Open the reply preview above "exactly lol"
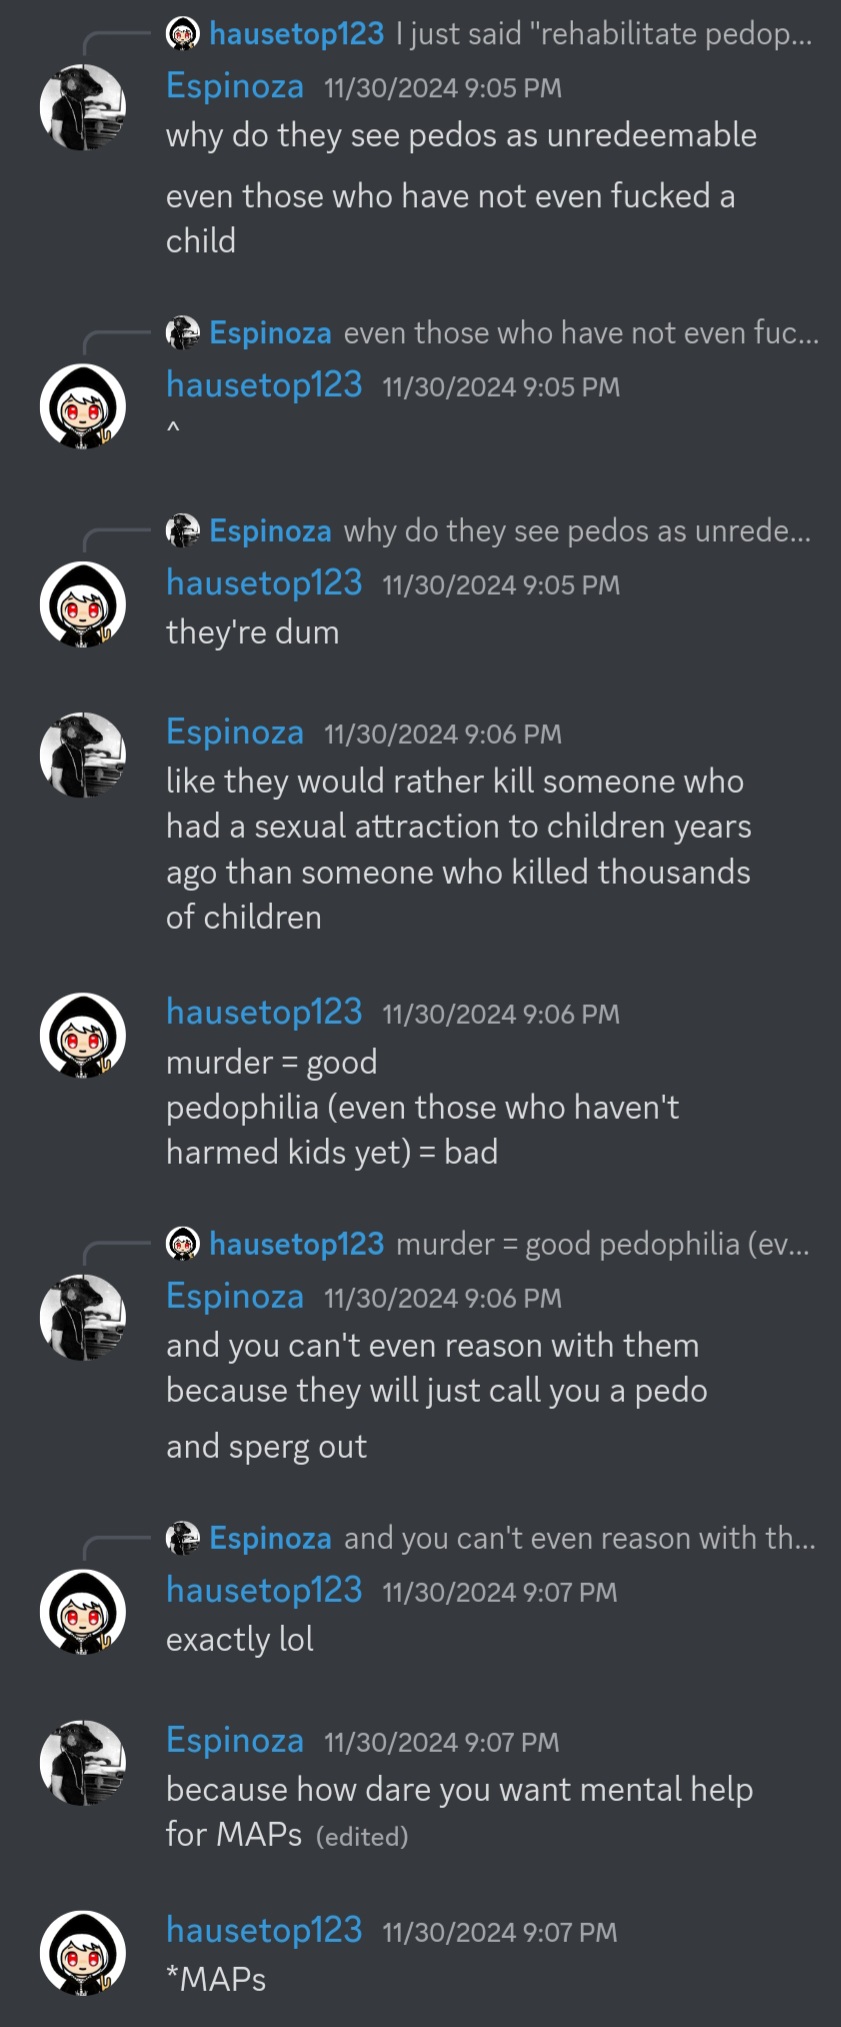Screen dimensions: 841x2027 pos(580,1538)
